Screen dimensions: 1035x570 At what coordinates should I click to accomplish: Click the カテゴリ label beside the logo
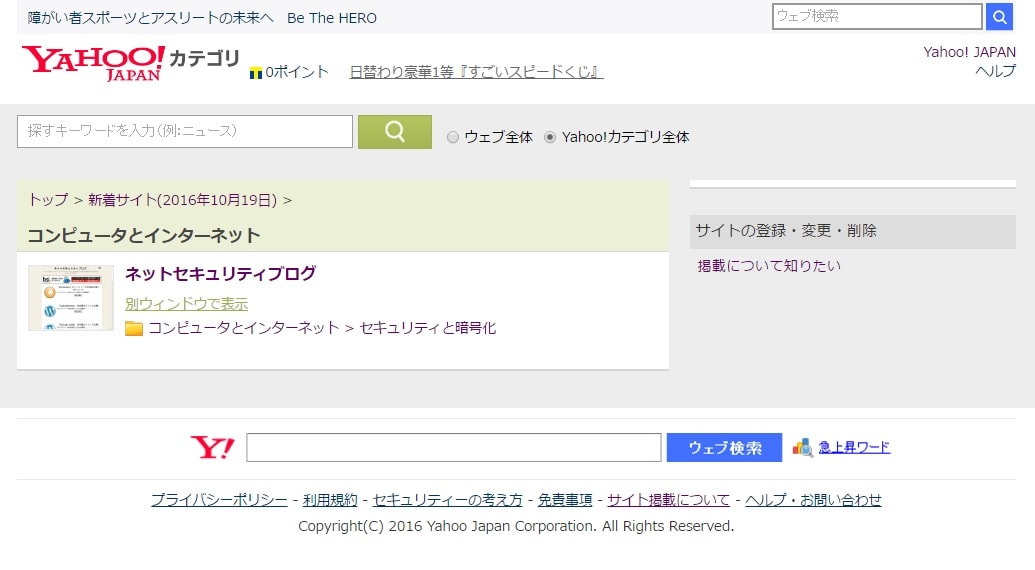[x=204, y=59]
